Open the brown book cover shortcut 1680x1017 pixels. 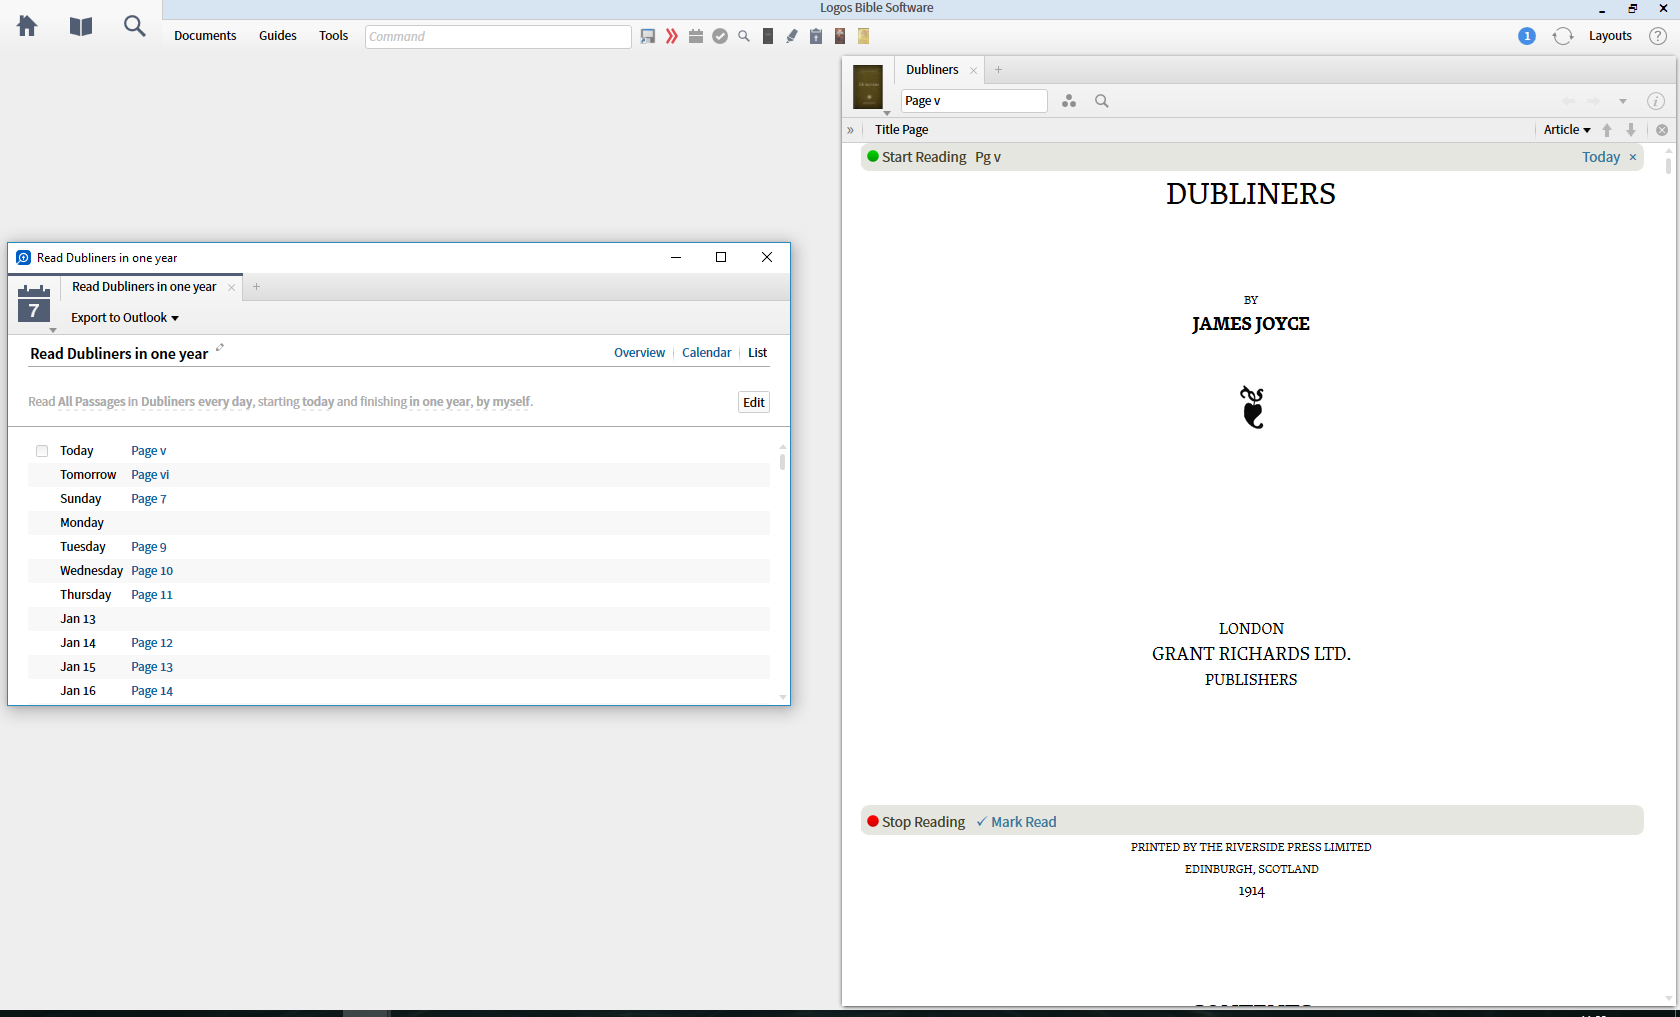click(840, 36)
